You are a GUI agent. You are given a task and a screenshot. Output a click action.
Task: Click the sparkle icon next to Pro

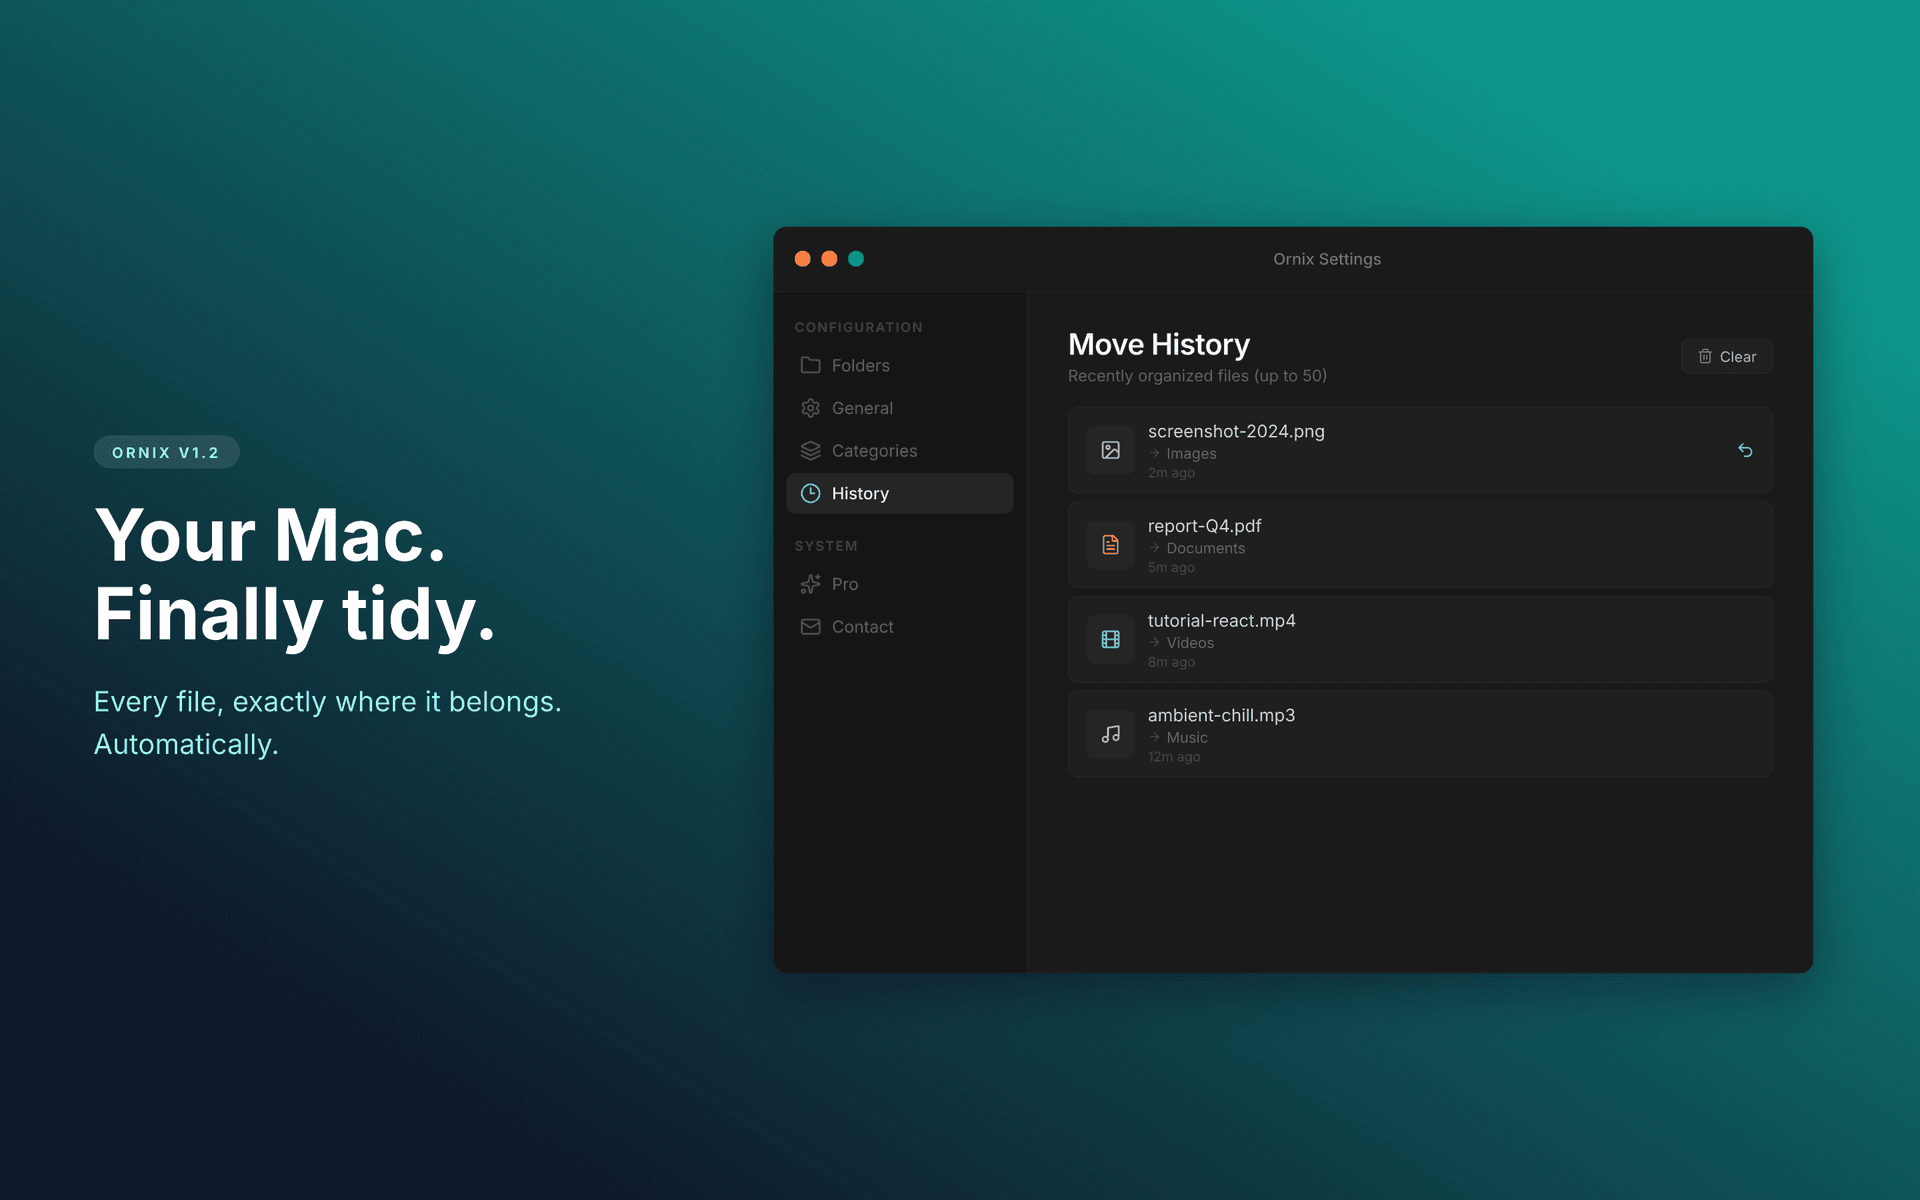pyautogui.click(x=811, y=584)
